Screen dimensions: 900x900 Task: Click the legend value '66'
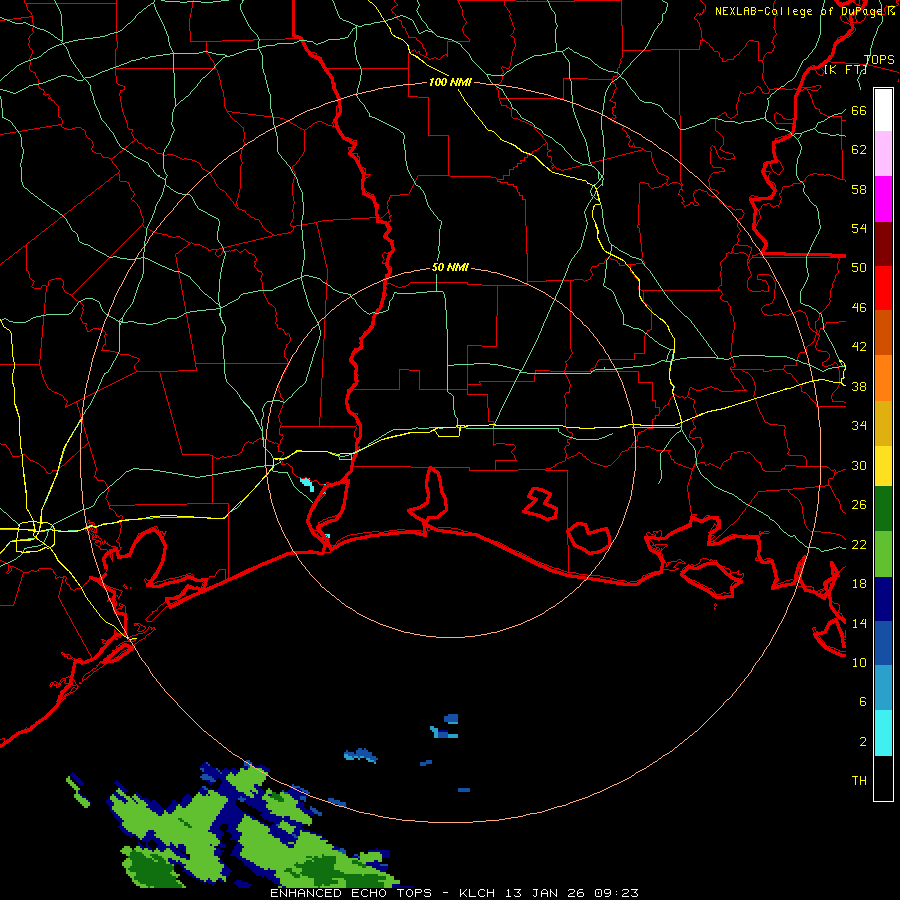point(859,110)
